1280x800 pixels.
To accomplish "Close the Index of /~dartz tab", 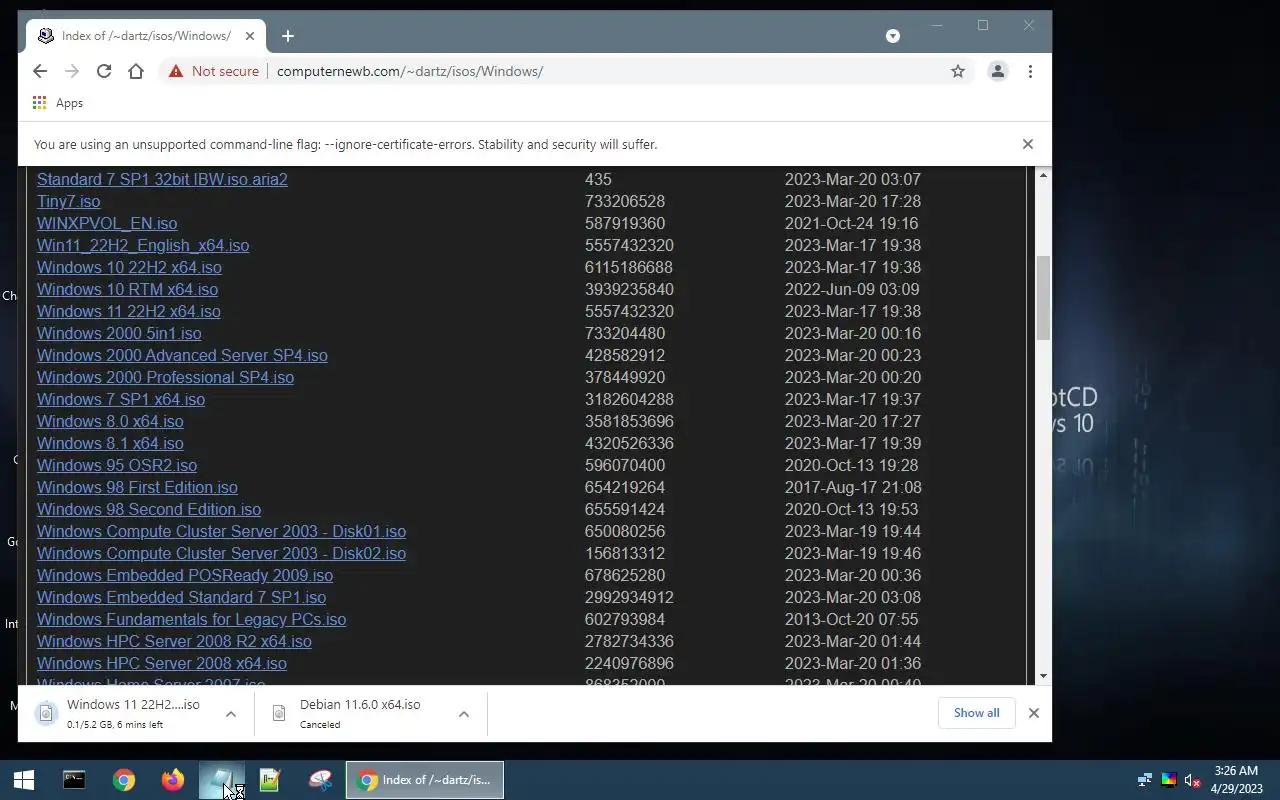I will pyautogui.click(x=250, y=36).
